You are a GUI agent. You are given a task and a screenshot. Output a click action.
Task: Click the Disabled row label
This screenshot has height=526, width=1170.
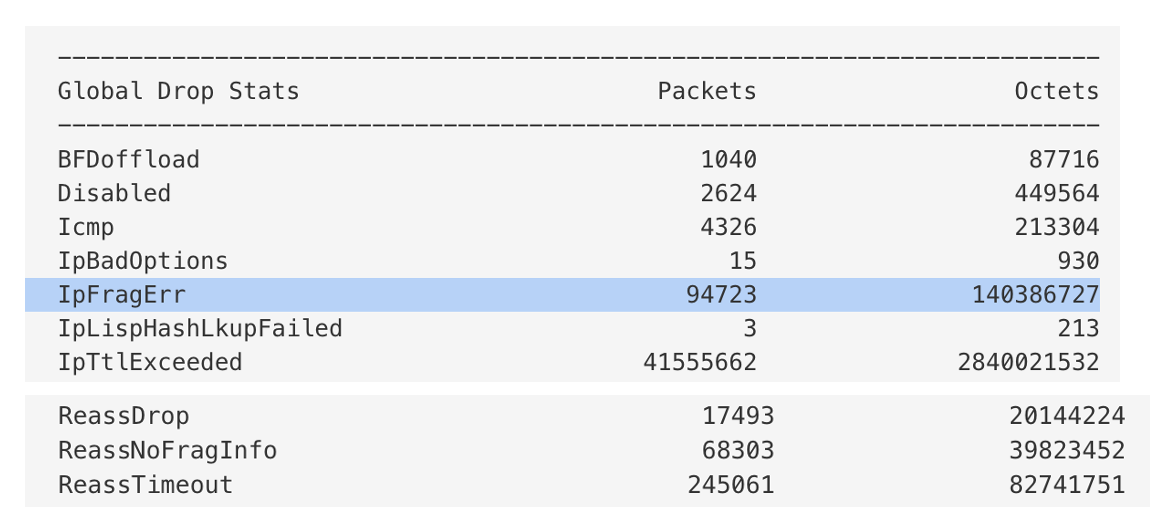(x=114, y=193)
